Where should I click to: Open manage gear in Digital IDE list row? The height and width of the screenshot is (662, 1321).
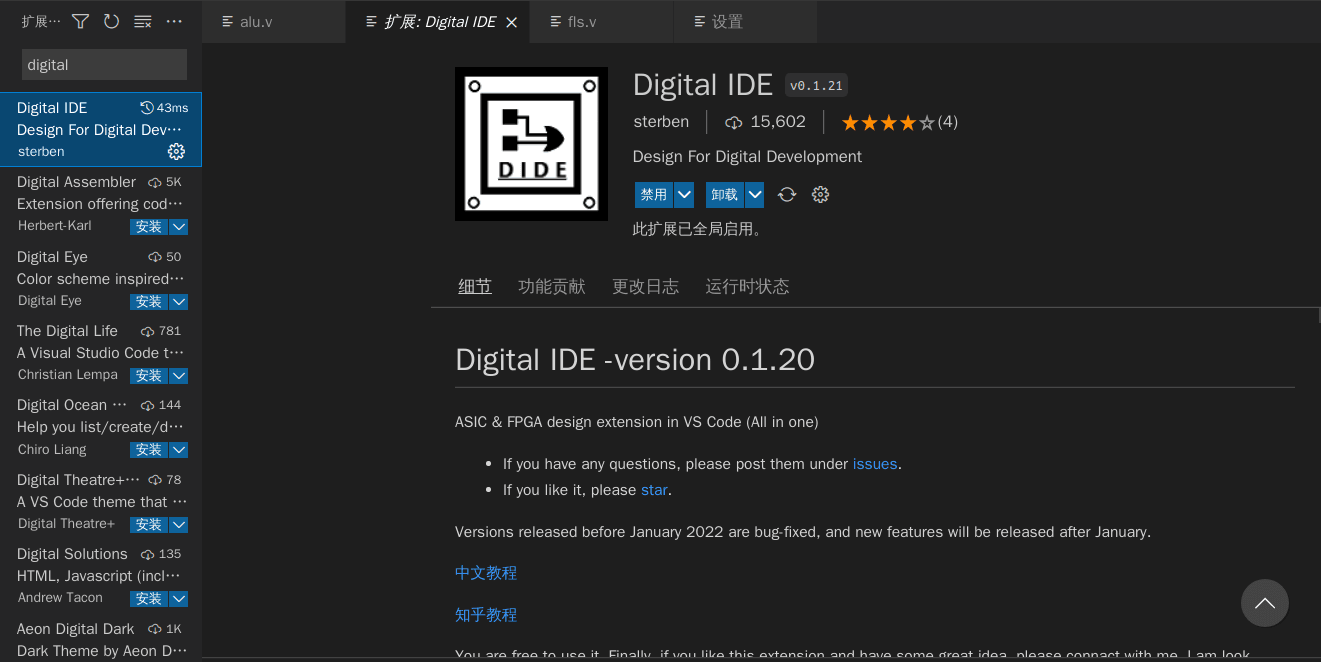(176, 151)
